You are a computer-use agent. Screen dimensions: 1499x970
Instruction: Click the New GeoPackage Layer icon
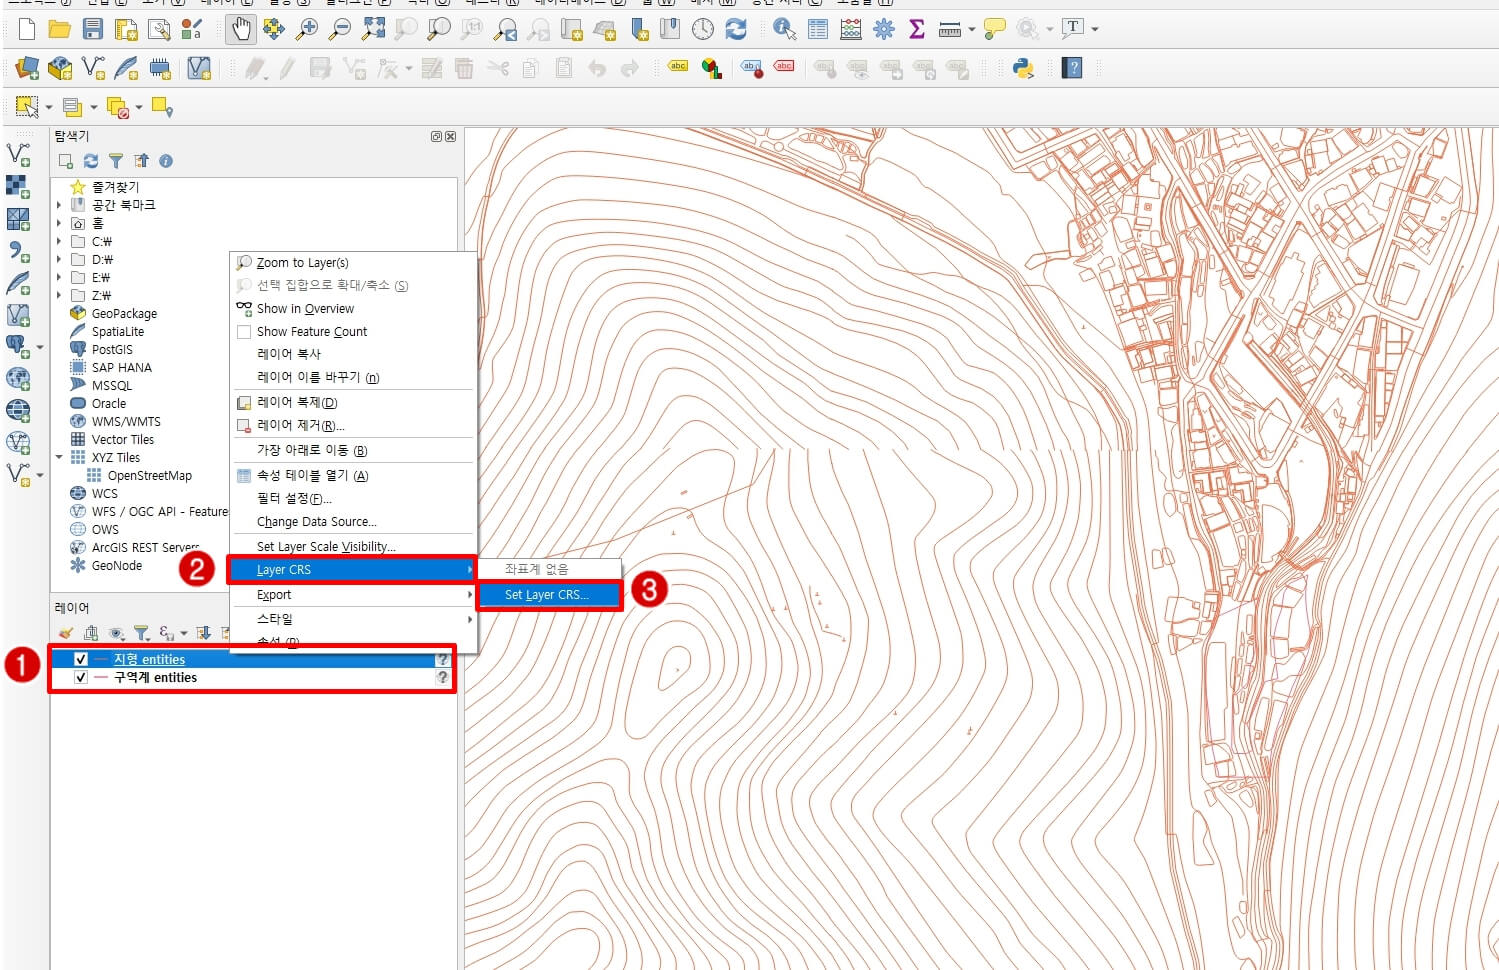coord(60,68)
